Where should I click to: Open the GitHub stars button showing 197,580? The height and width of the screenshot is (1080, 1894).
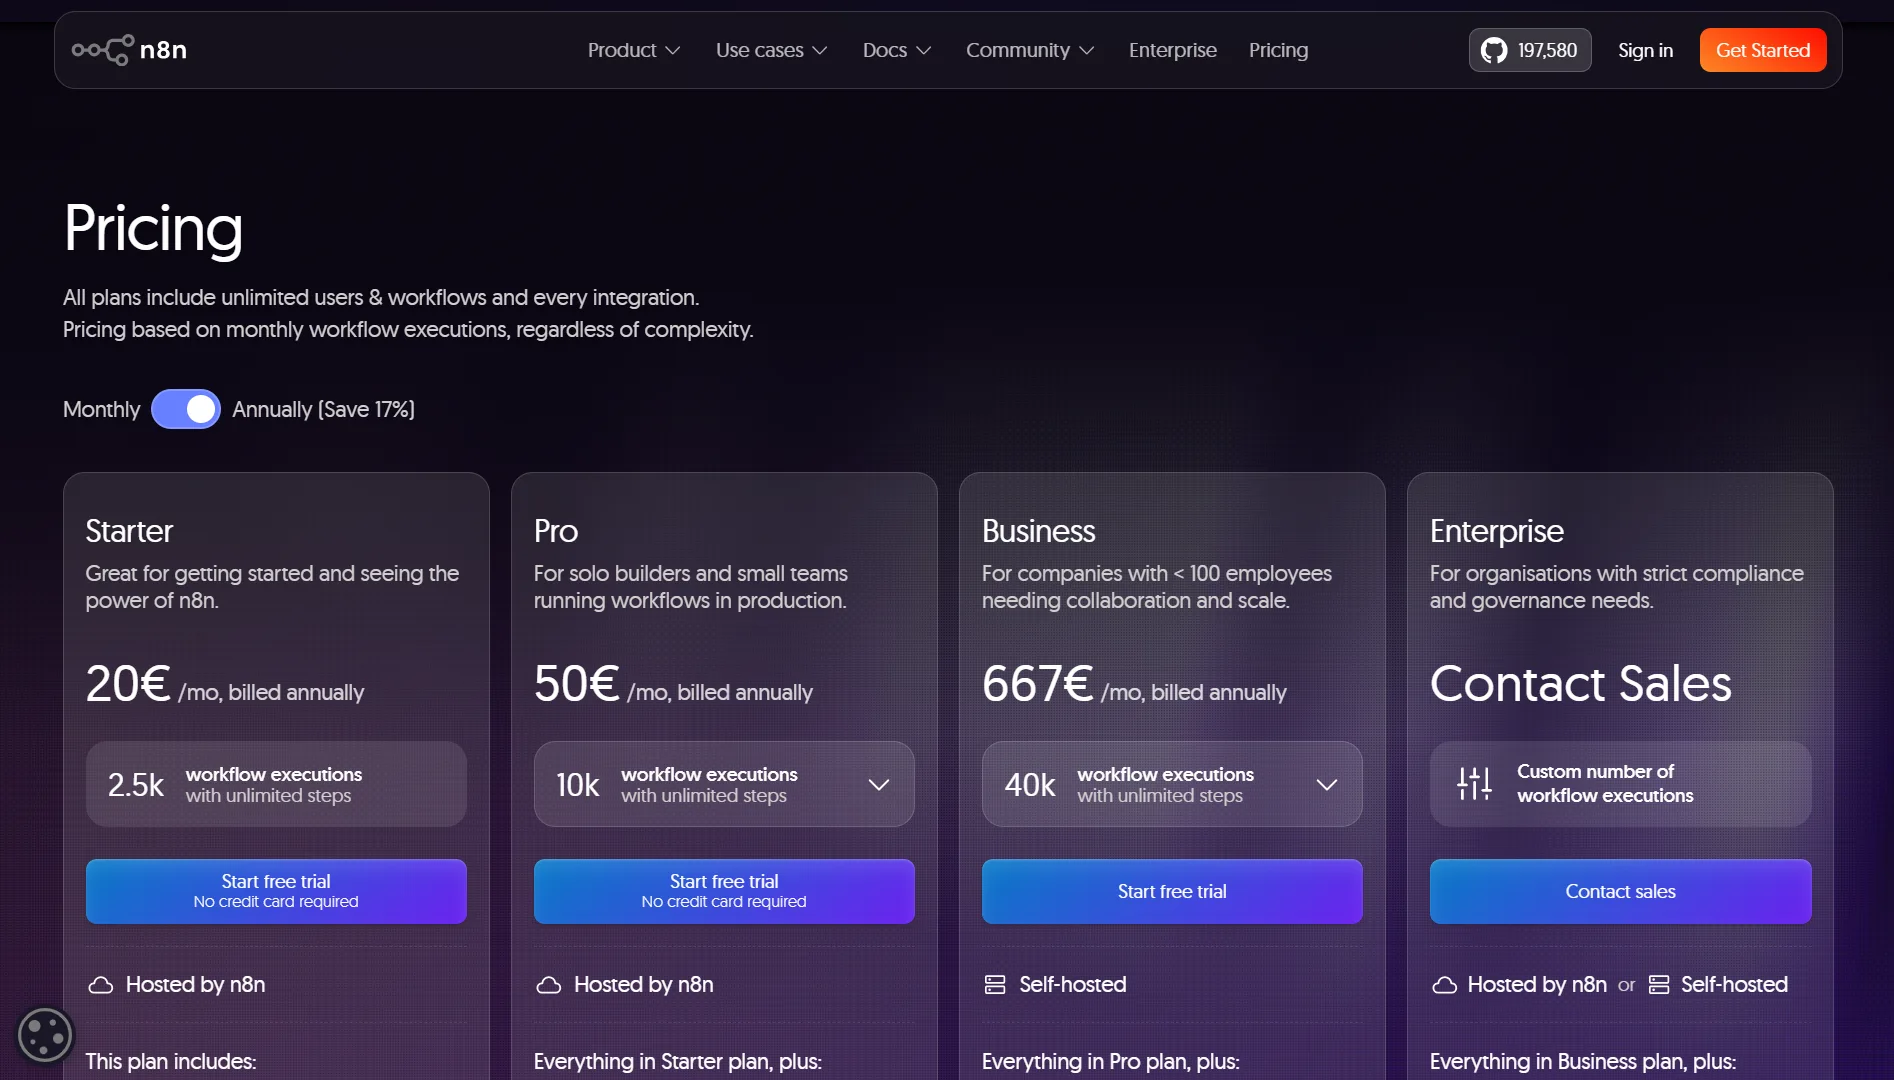1529,50
